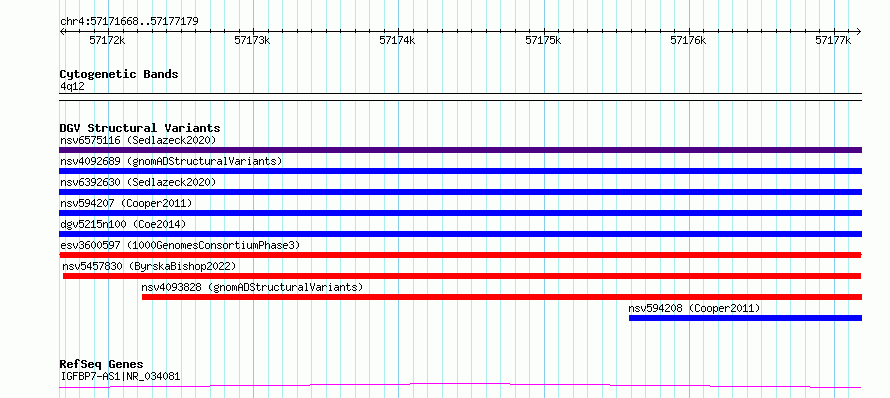Select the 4q12 cytogenetic band bar
The height and width of the screenshot is (398, 890).
tap(460, 97)
